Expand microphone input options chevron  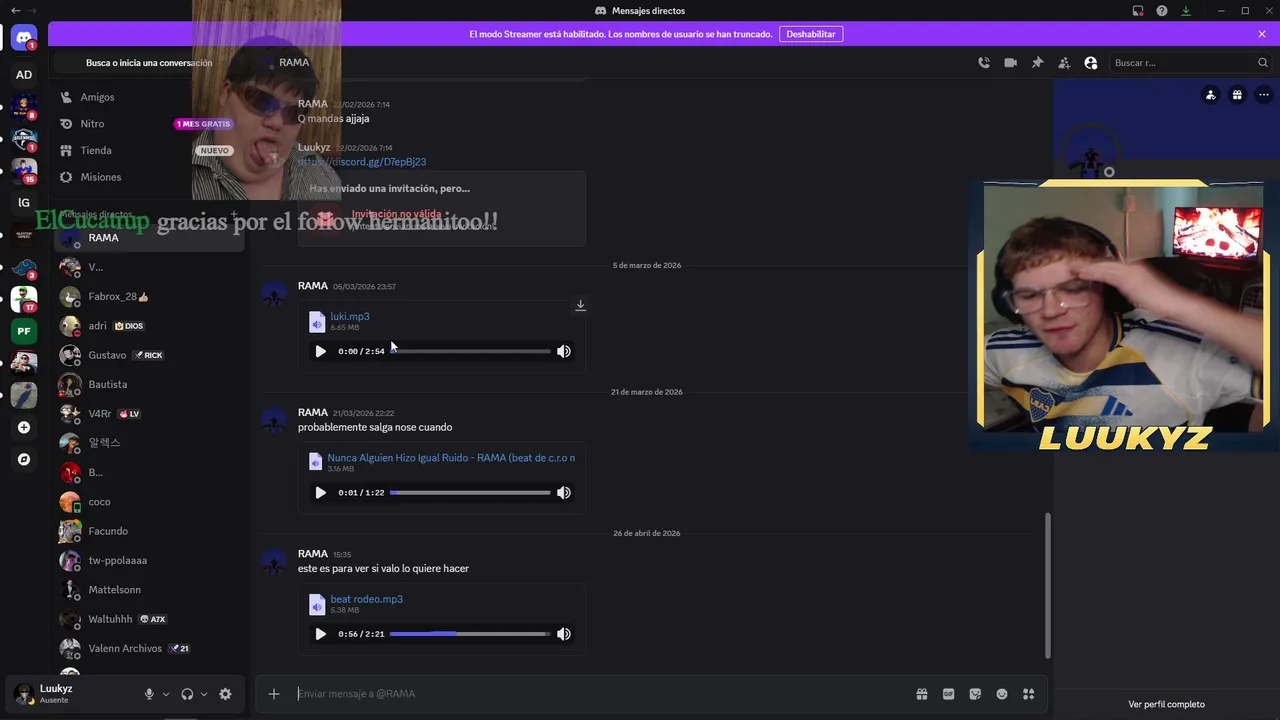pos(166,694)
